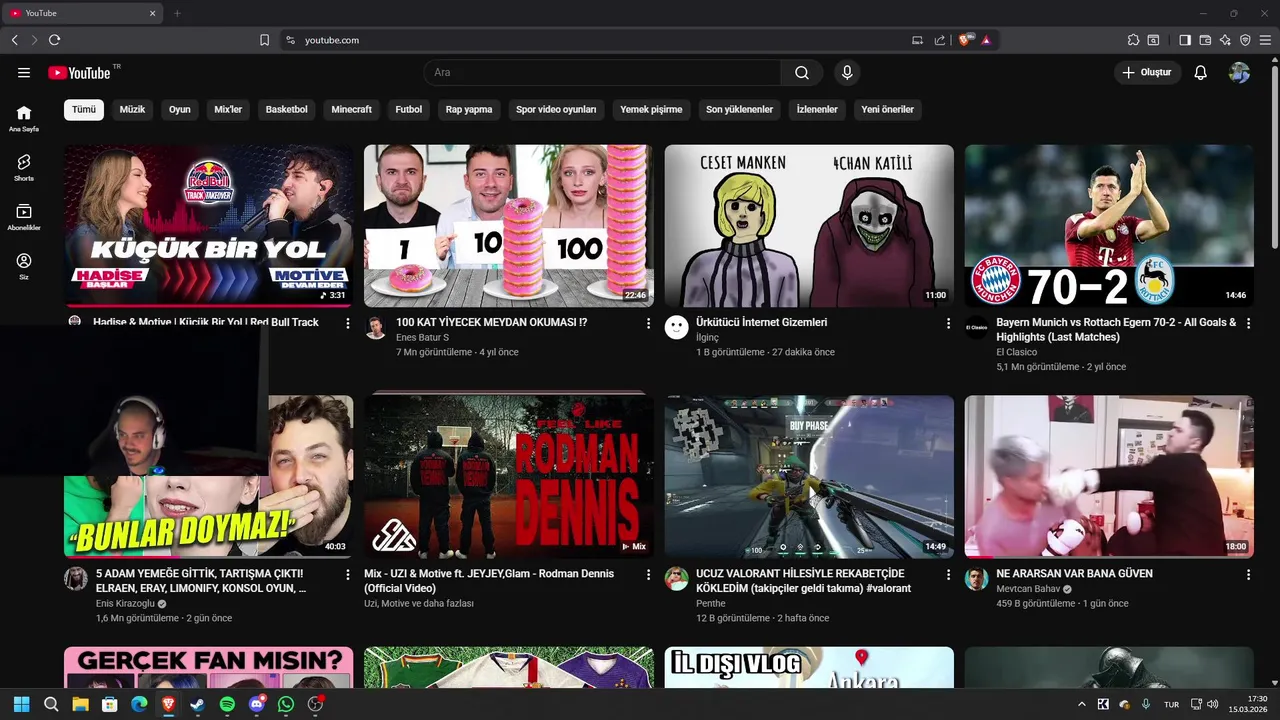Open more options for Ürkütücü İnternet Gizemleri
1280x720 pixels.
point(948,323)
